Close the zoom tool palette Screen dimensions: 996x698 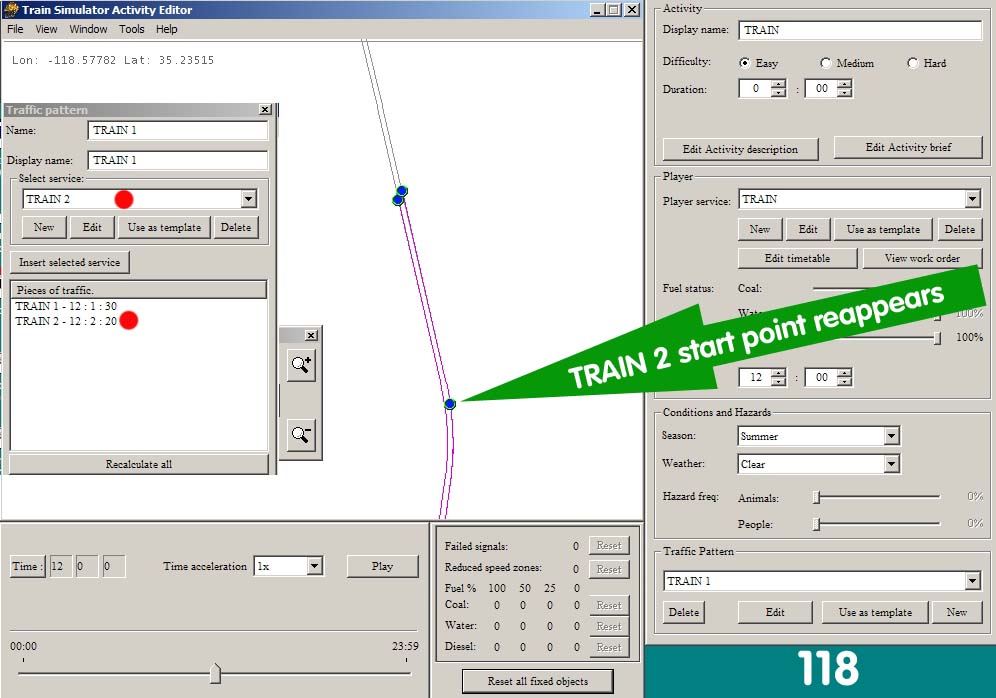click(311, 335)
